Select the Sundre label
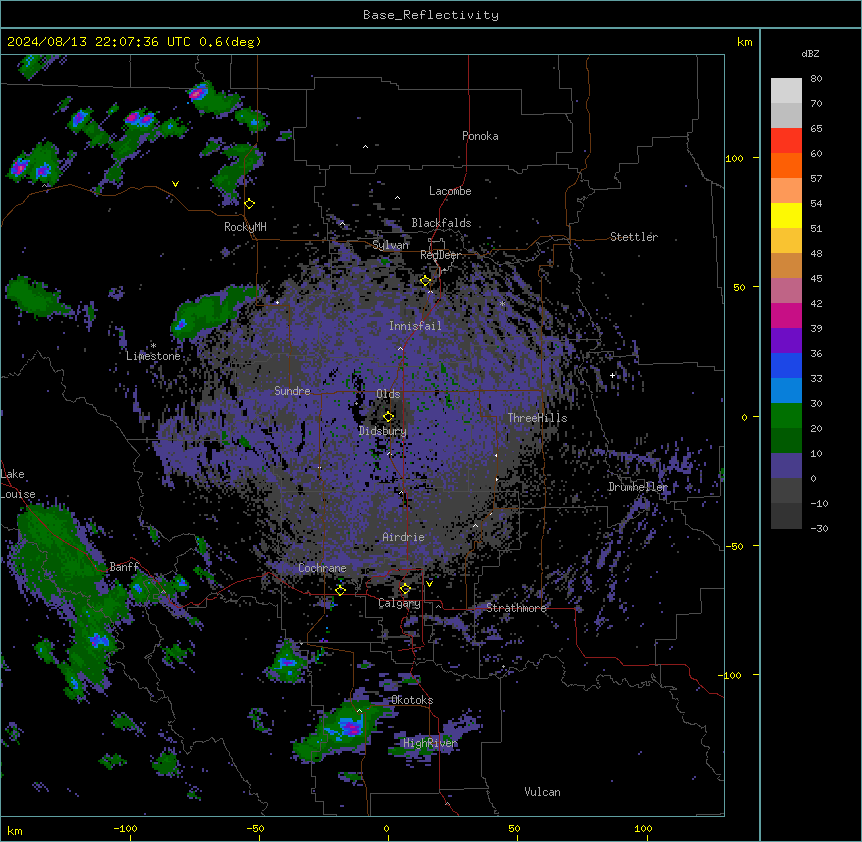The height and width of the screenshot is (842, 862). coord(292,391)
